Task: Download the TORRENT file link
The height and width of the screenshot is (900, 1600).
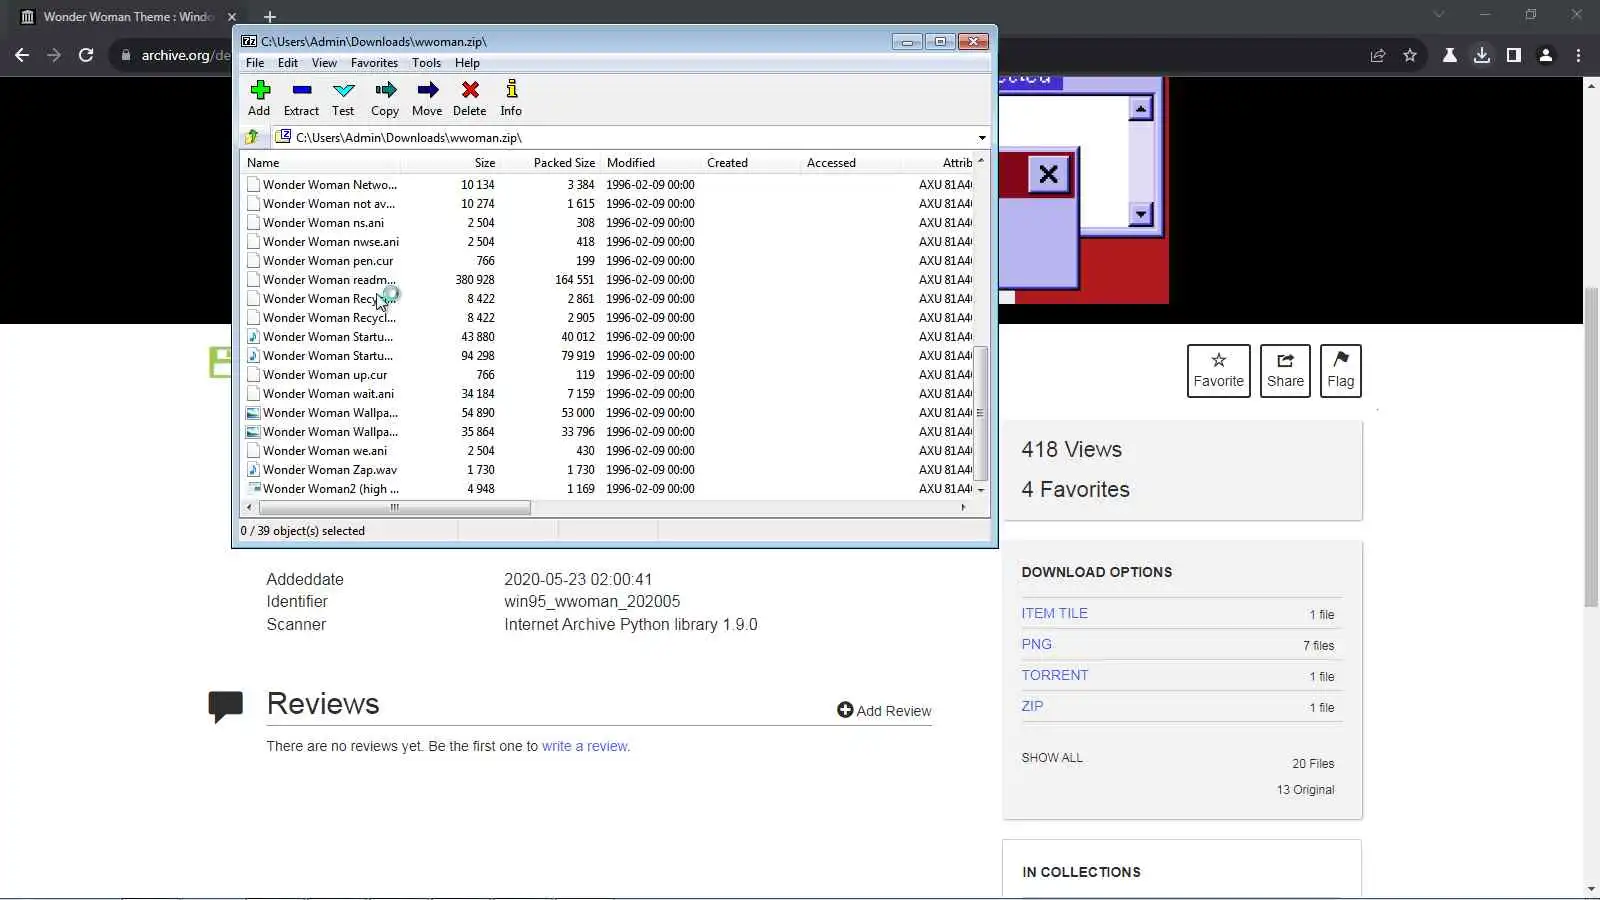Action: tap(1054, 676)
